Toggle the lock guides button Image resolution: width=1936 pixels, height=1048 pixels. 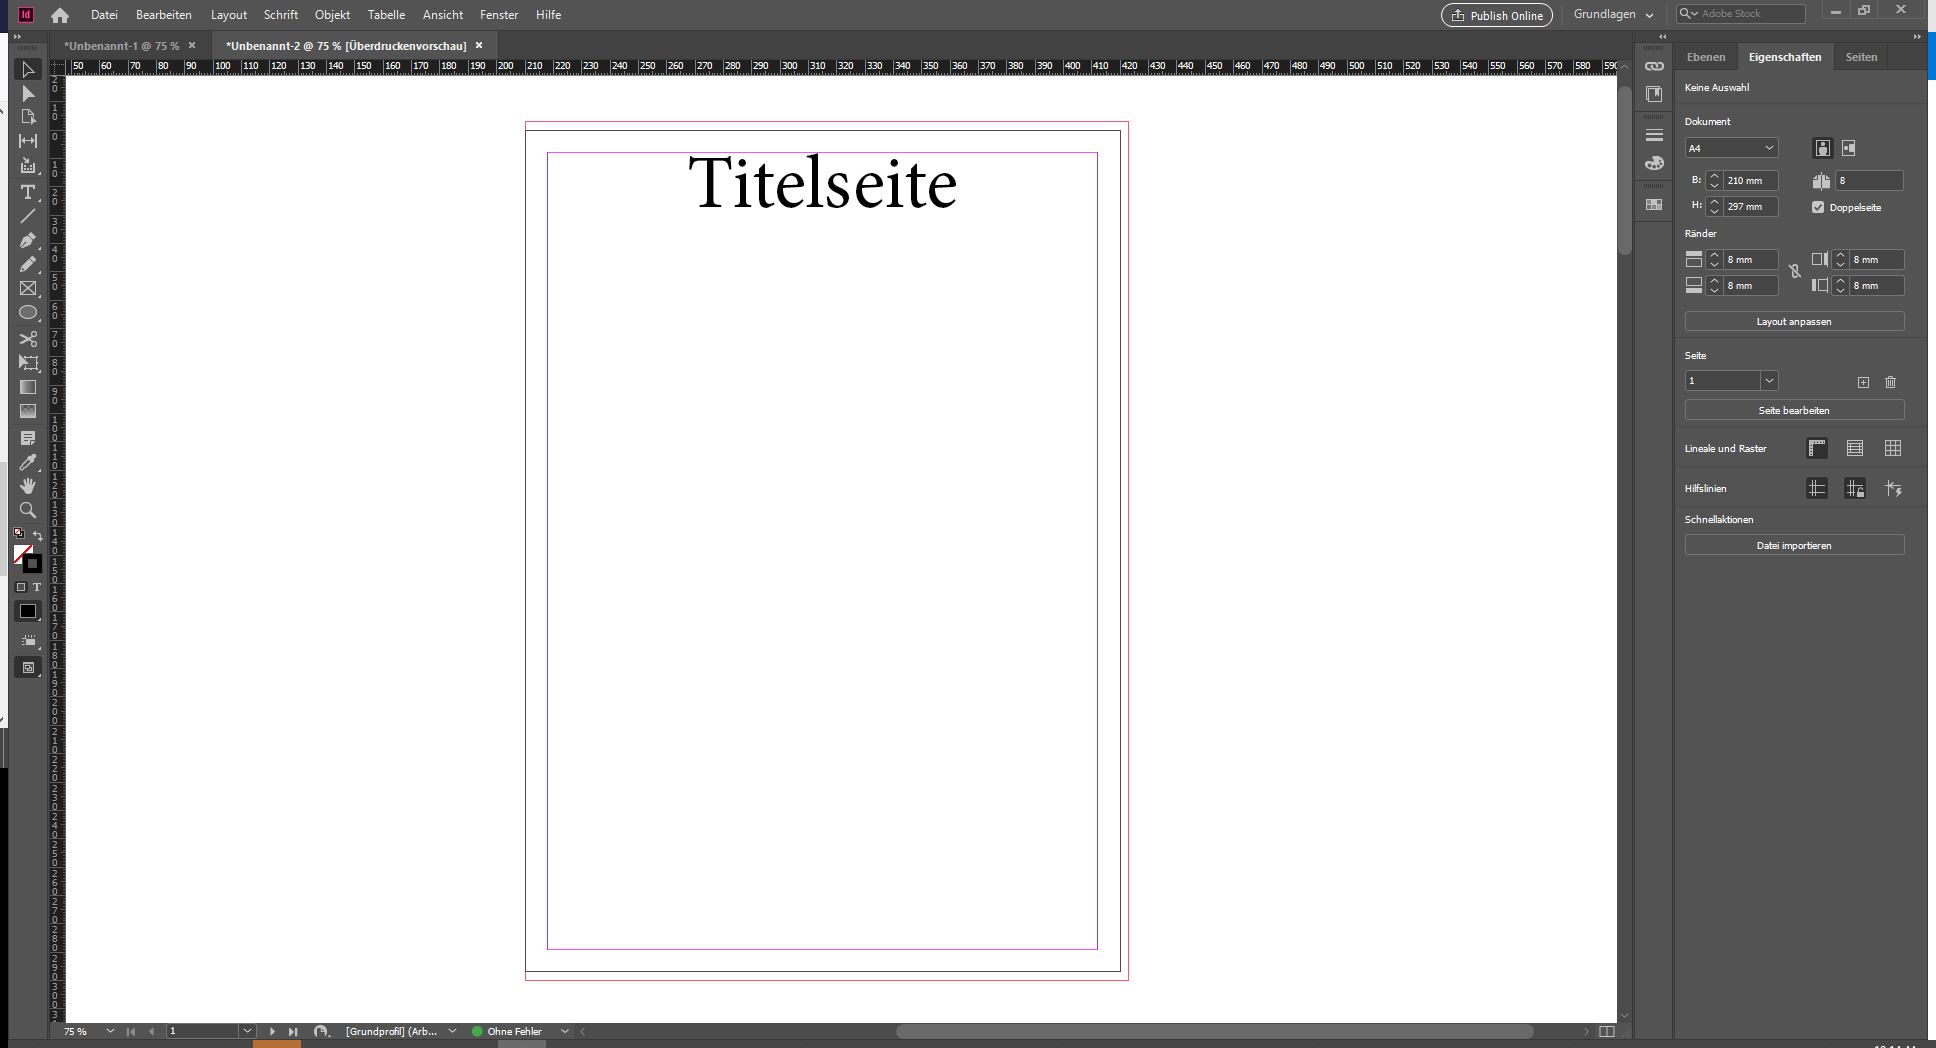click(1855, 488)
